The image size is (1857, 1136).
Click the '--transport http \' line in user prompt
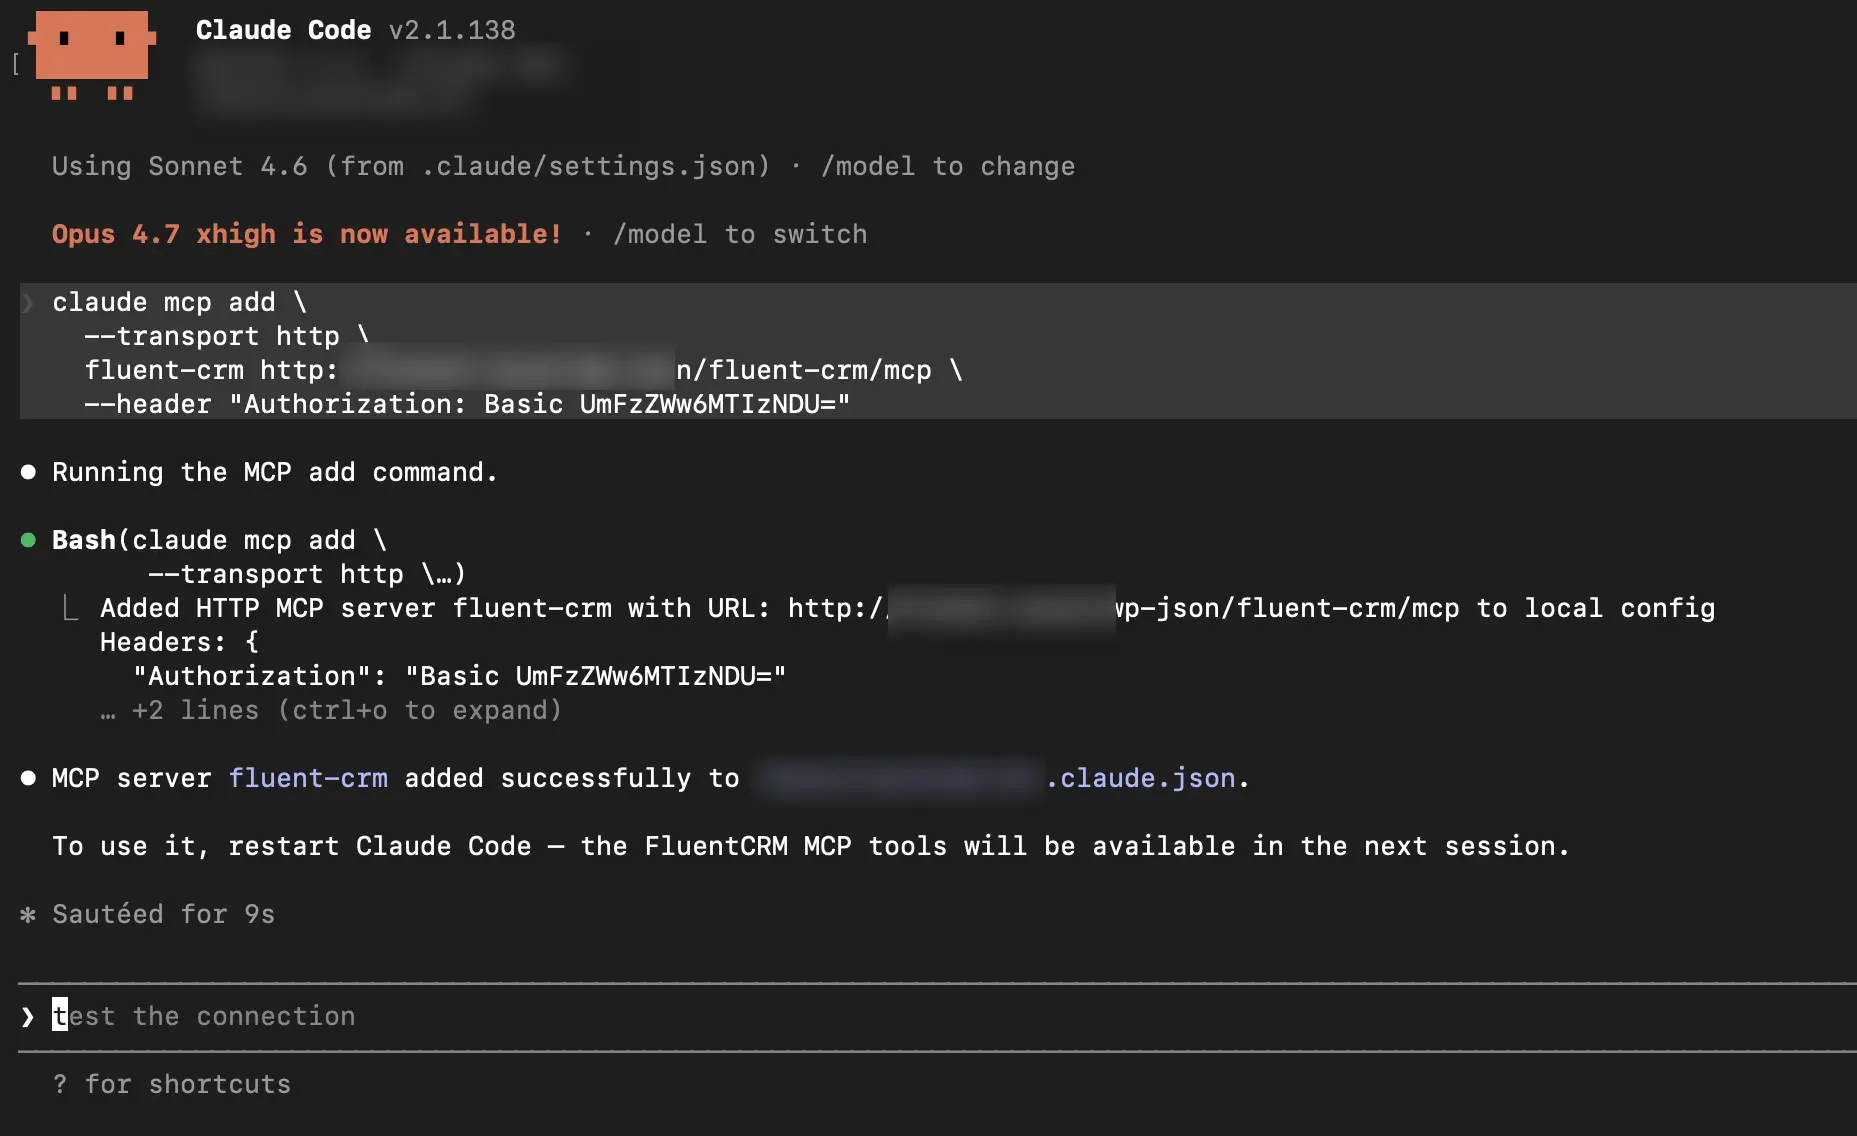pyautogui.click(x=227, y=336)
